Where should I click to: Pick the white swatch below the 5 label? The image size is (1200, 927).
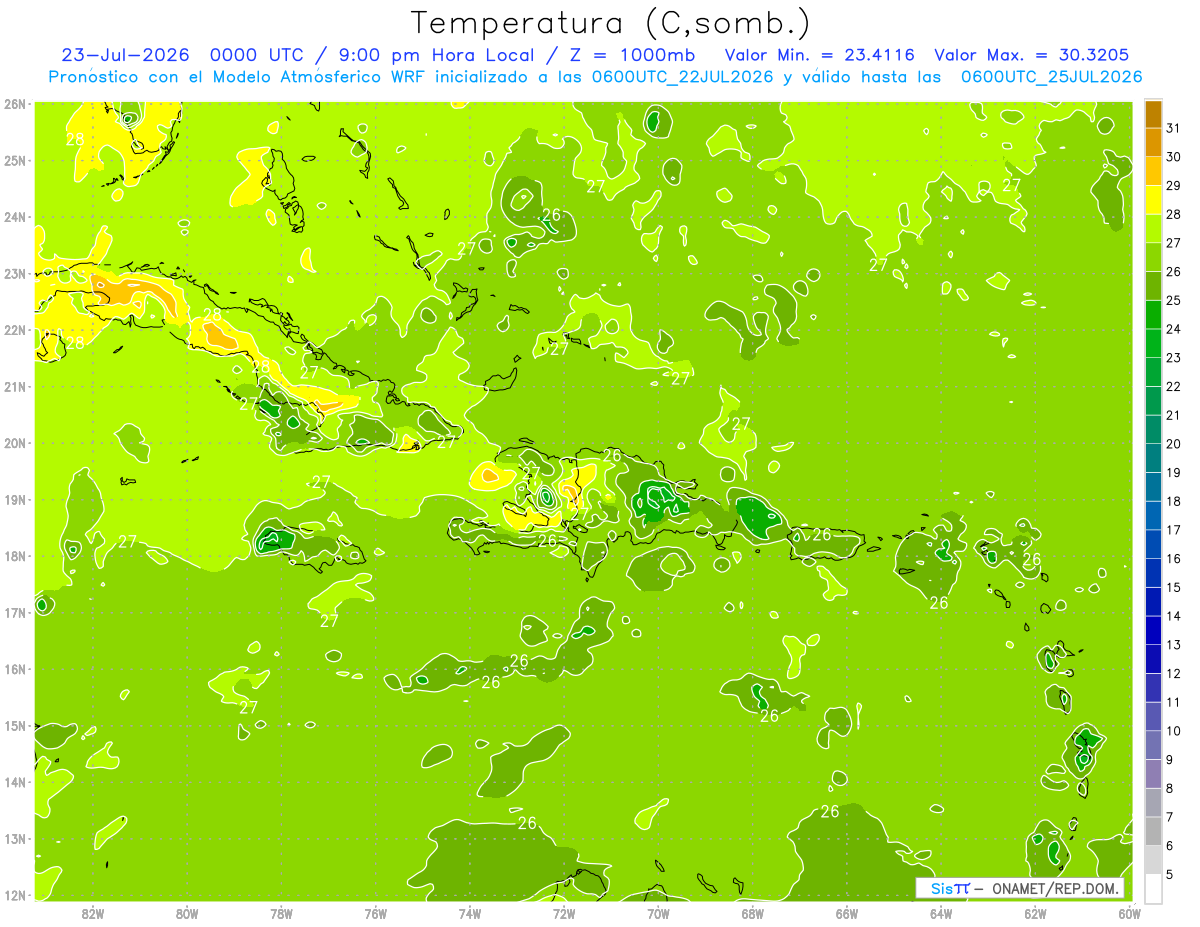[x=1153, y=888]
